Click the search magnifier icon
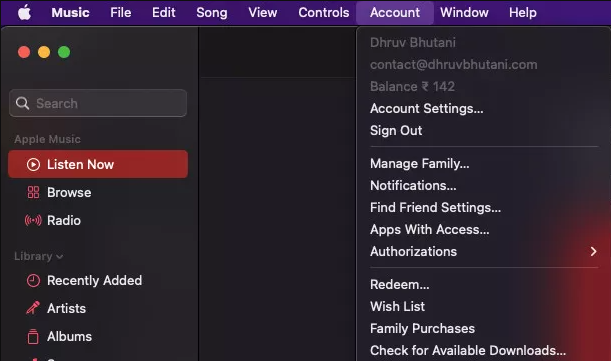Viewport: 611px width, 361px height. (22, 103)
